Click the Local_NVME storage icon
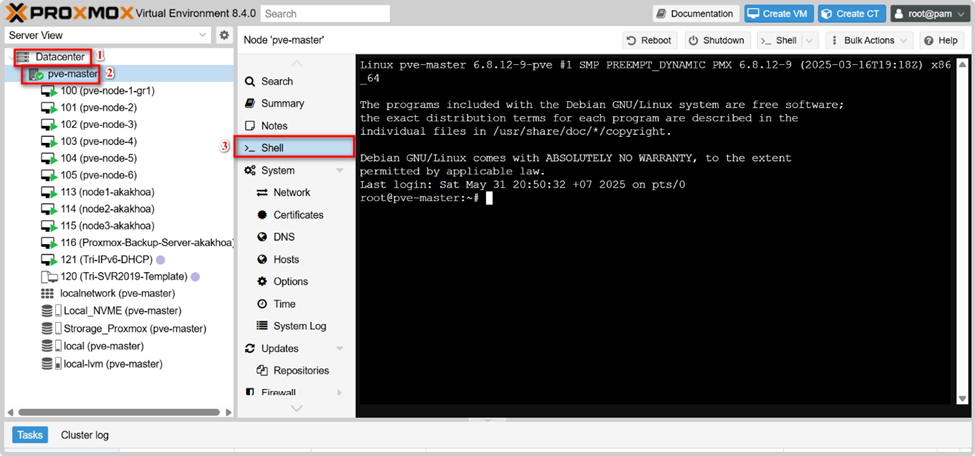The height and width of the screenshot is (456, 975). click(48, 311)
